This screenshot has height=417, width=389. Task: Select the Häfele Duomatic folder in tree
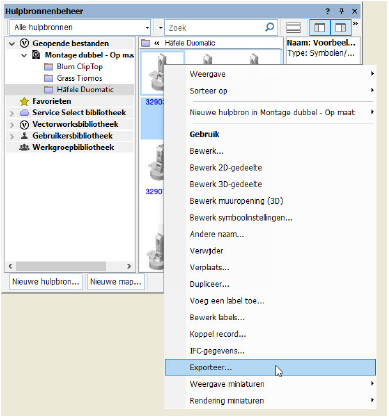point(85,89)
